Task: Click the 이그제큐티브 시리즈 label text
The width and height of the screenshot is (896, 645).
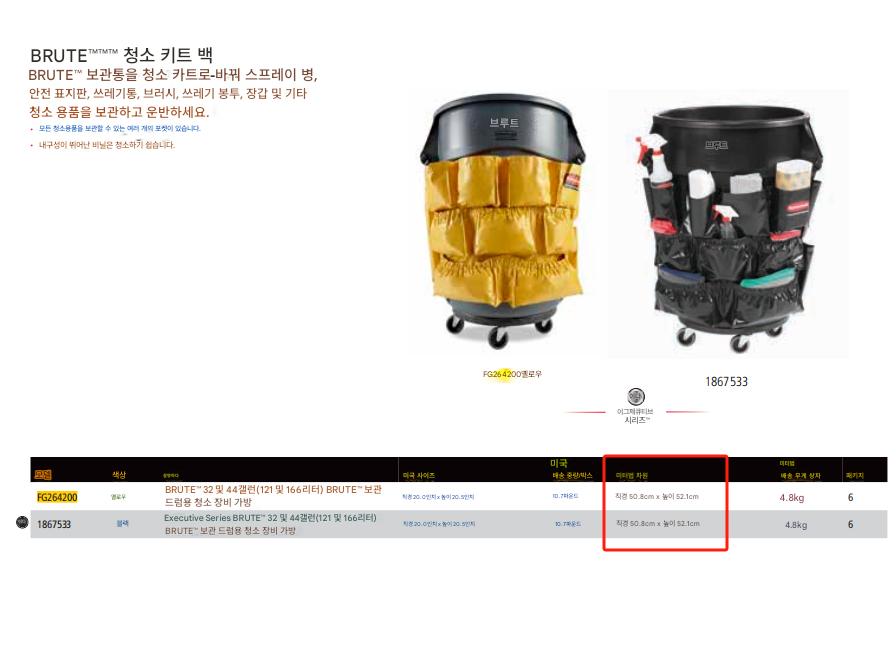Action: click(x=635, y=416)
